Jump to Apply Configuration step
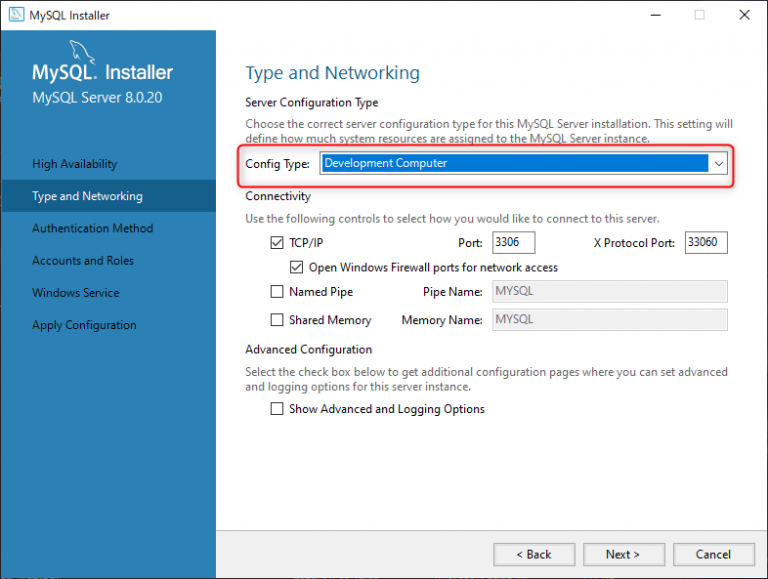 pos(84,325)
